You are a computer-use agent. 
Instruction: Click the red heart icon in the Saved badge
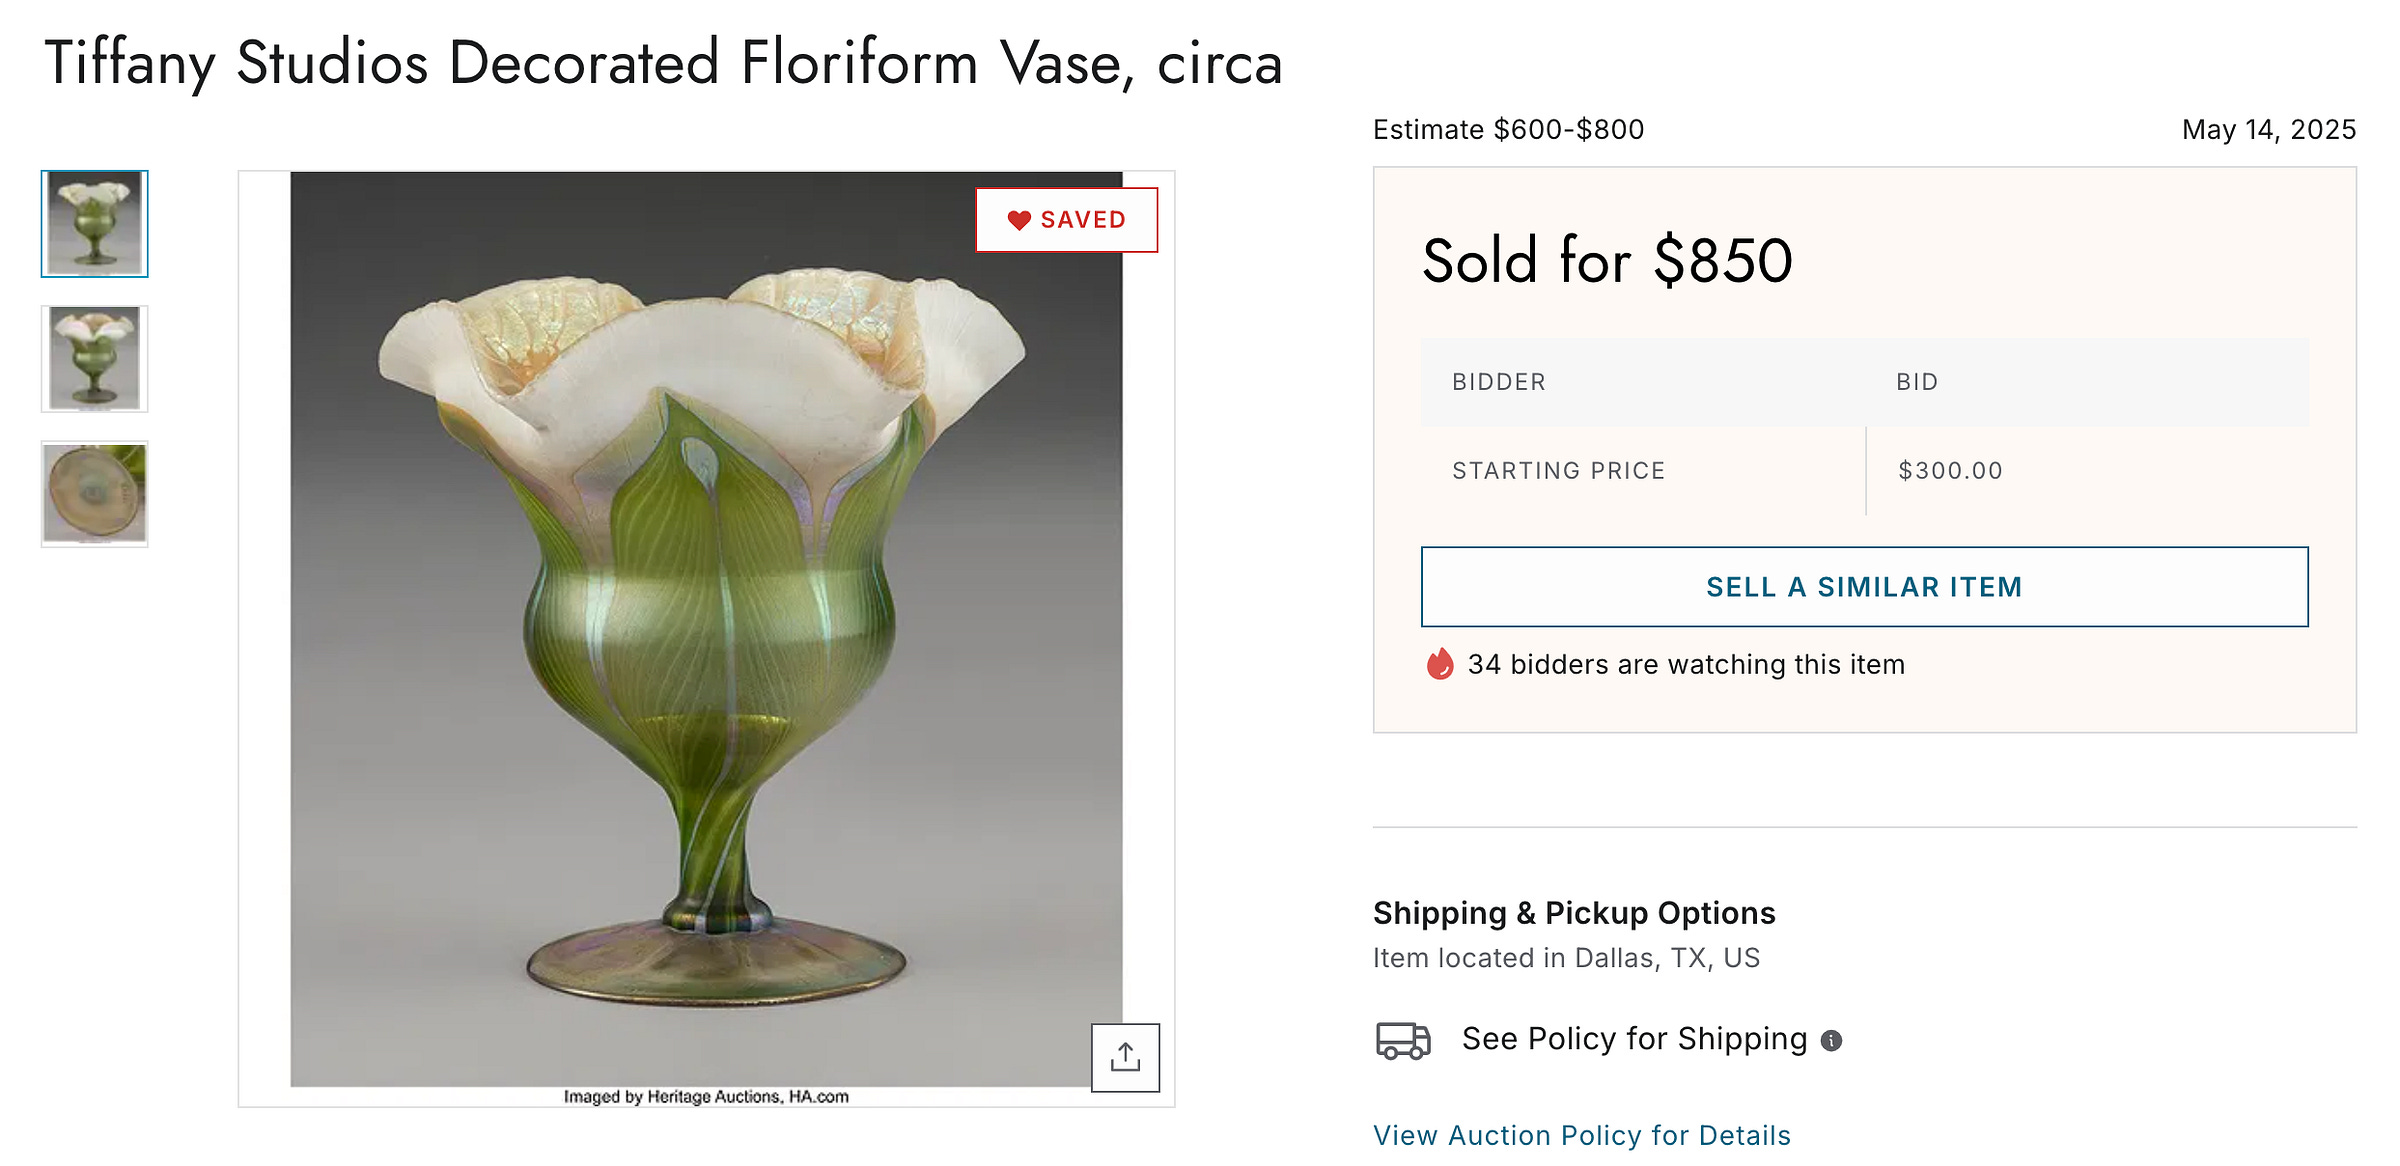pyautogui.click(x=1018, y=220)
